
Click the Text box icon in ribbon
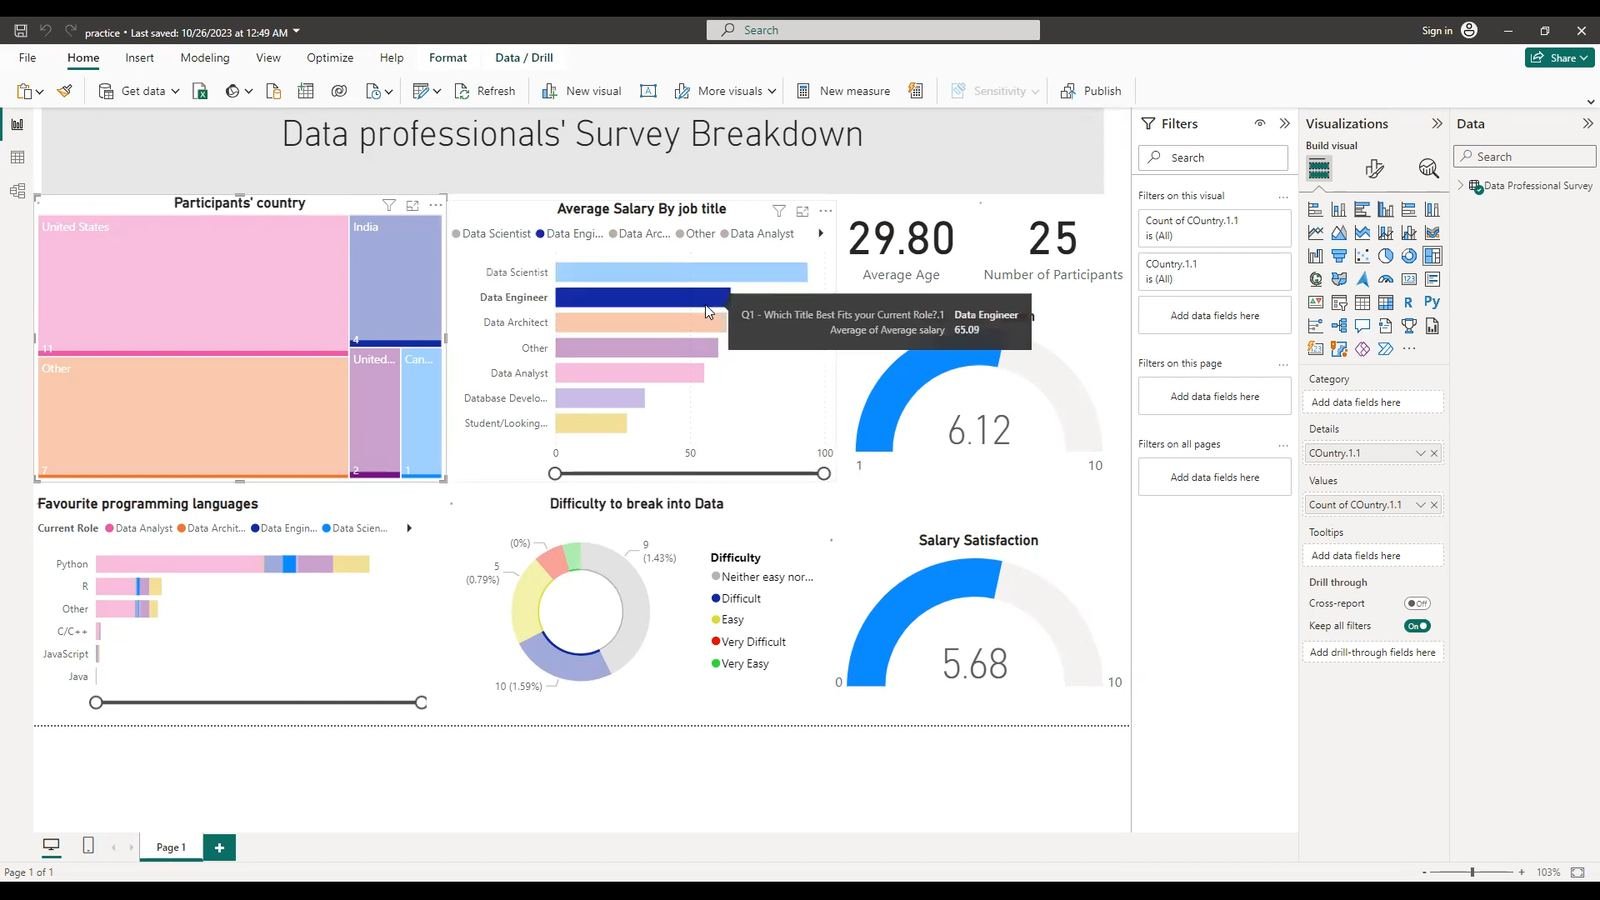[648, 91]
